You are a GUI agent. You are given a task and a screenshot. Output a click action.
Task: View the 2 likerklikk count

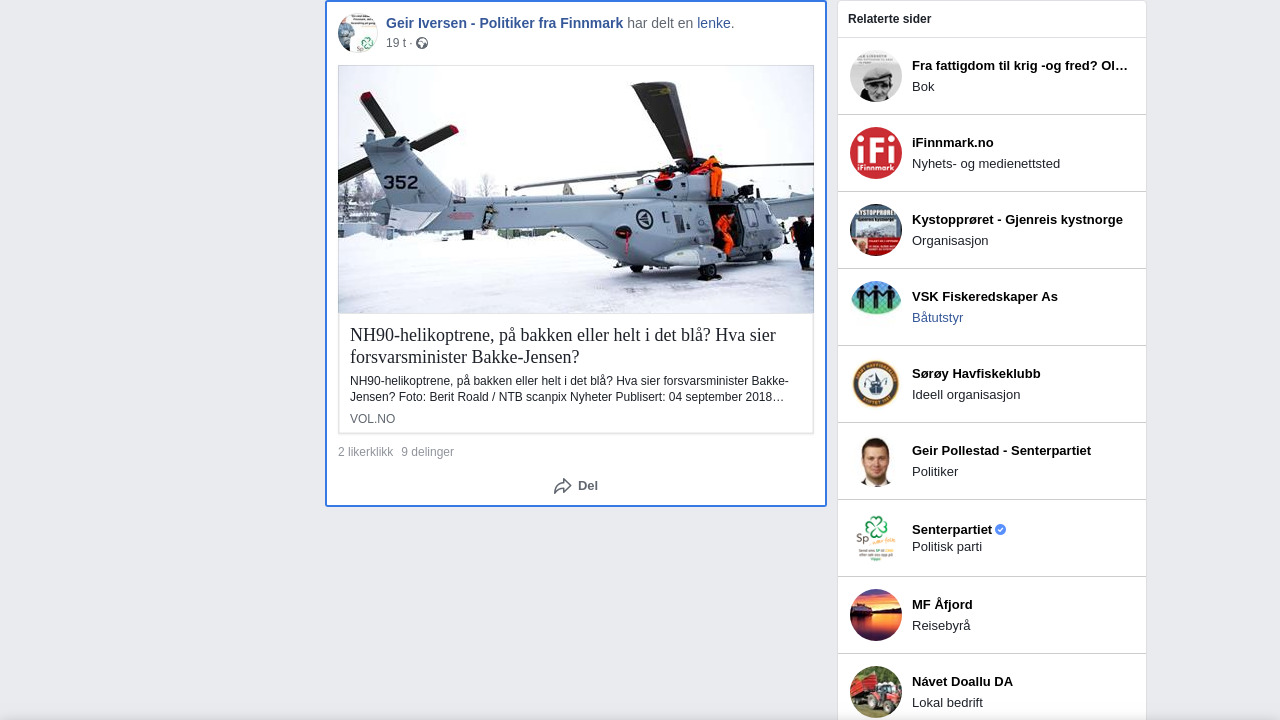click(365, 452)
